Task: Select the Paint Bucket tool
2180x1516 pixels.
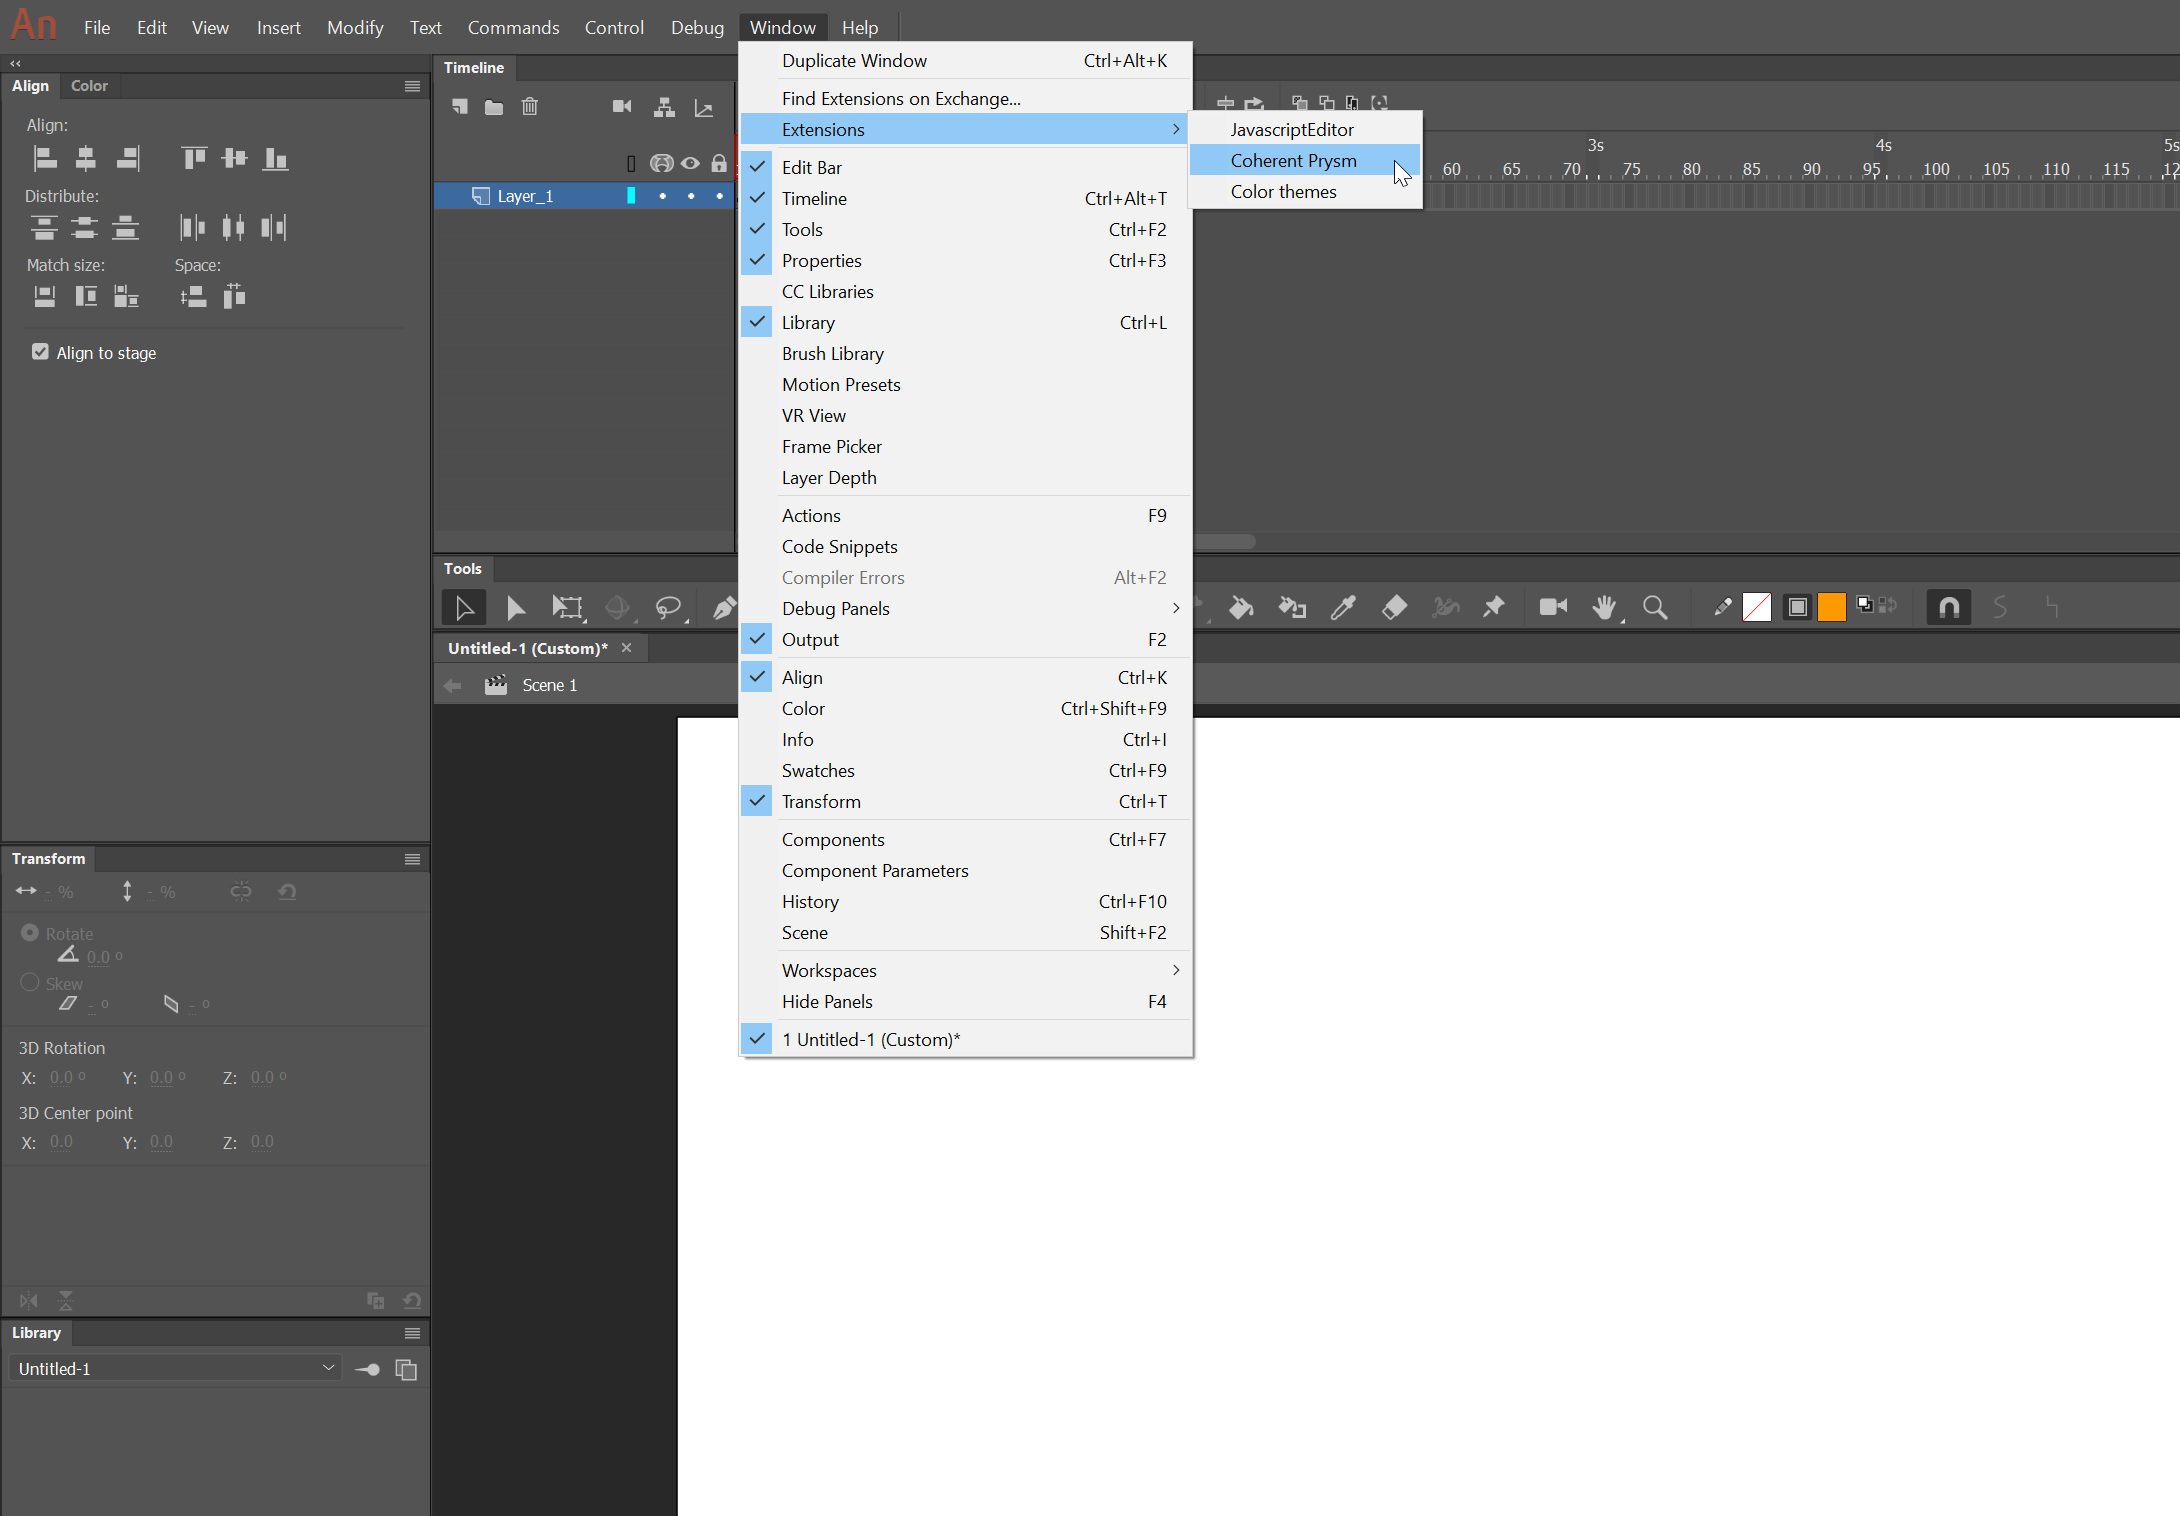Action: pyautogui.click(x=1241, y=607)
